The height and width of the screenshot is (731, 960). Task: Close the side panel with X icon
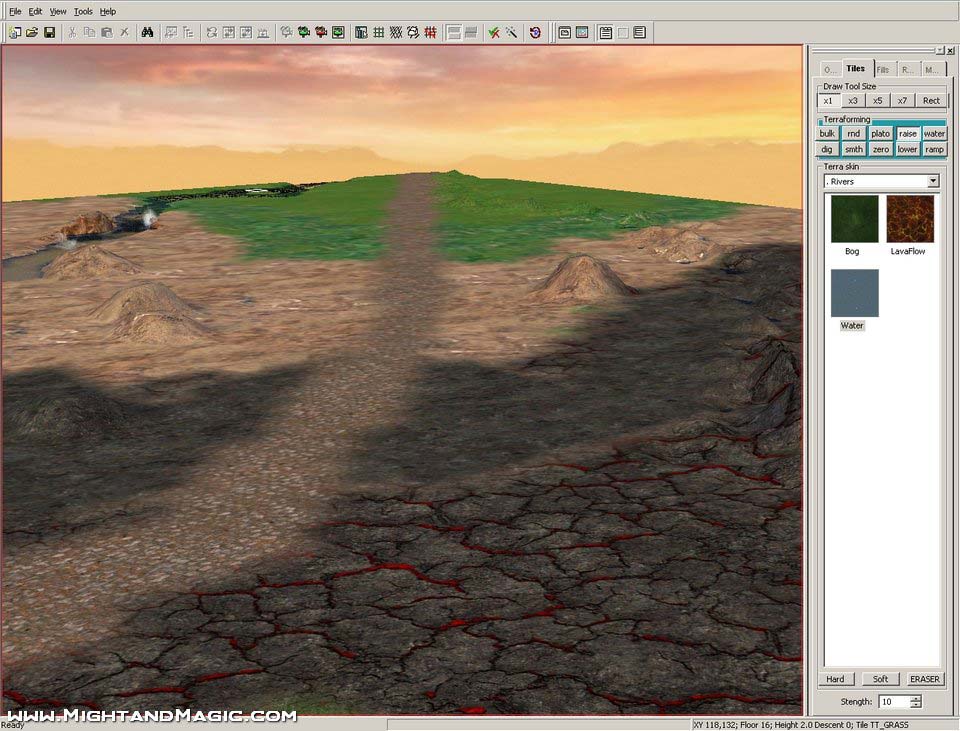[950, 50]
